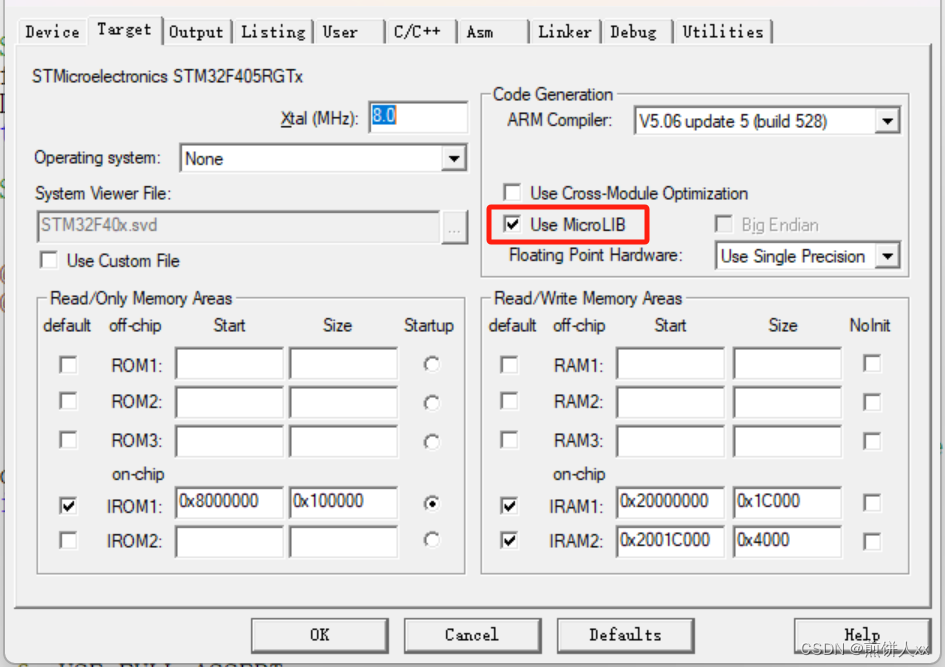Cancel the target options dialog
The height and width of the screenshot is (667, 945).
472,635
